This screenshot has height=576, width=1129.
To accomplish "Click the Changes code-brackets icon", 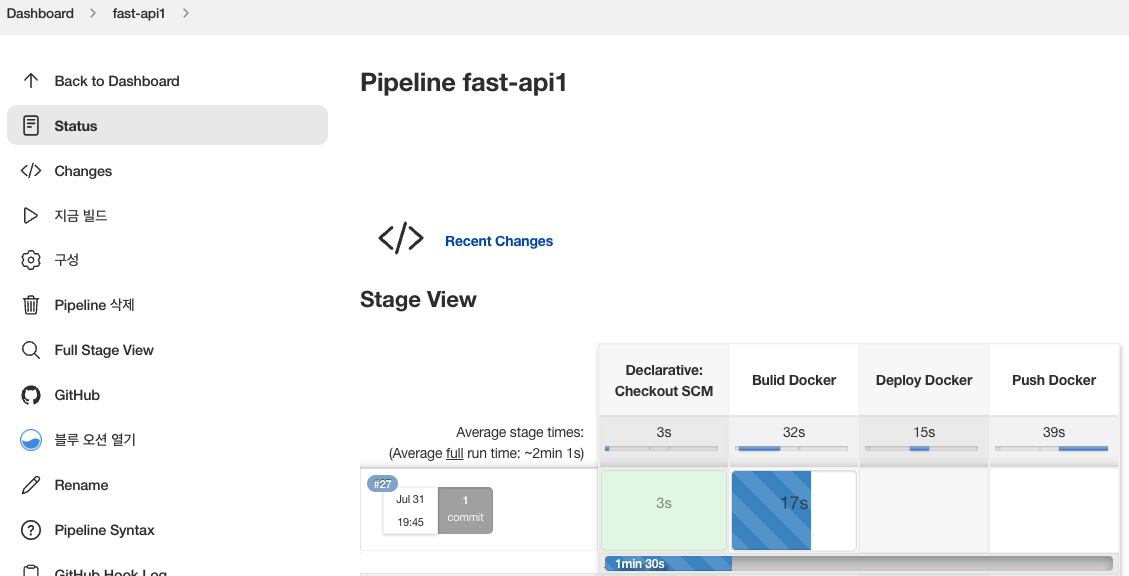I will tap(31, 171).
